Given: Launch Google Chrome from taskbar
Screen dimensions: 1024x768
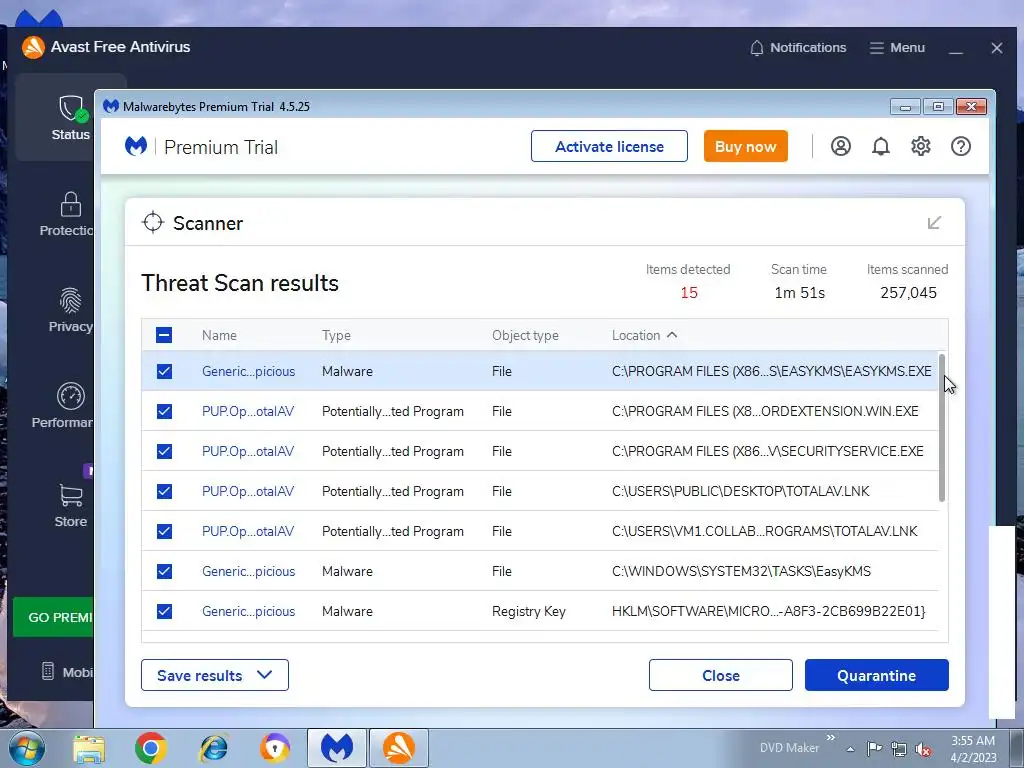Looking at the screenshot, I should click(151, 748).
